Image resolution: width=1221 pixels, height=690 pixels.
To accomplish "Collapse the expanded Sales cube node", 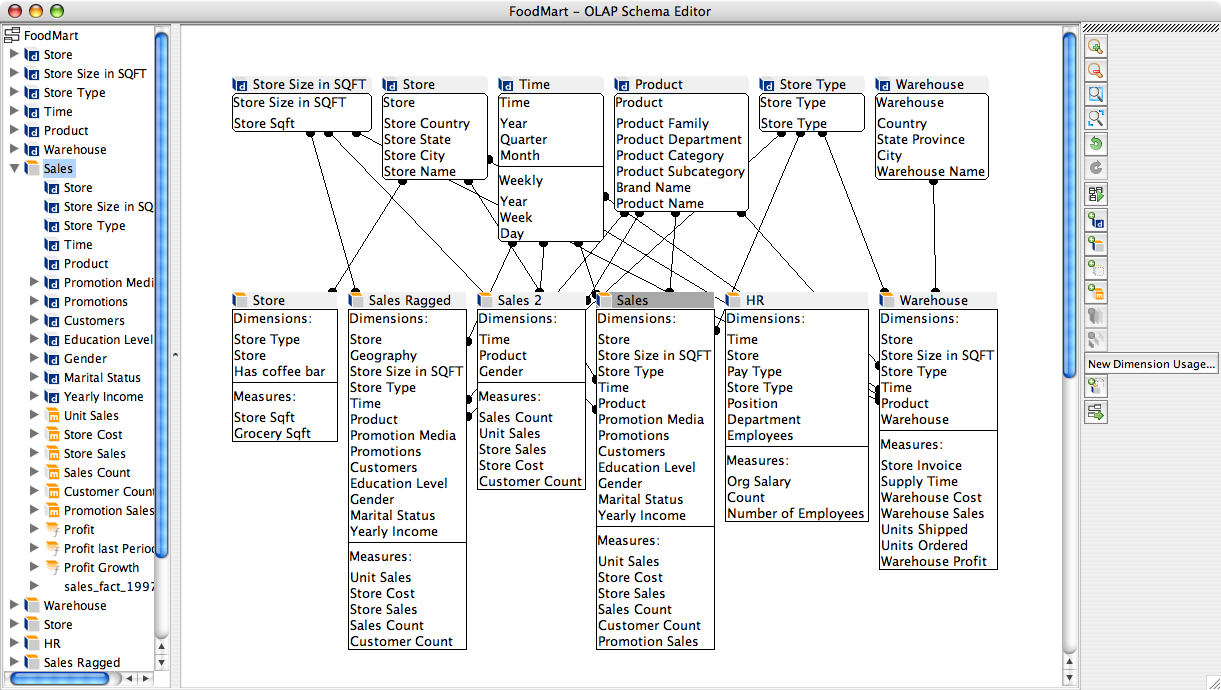I will (14, 169).
